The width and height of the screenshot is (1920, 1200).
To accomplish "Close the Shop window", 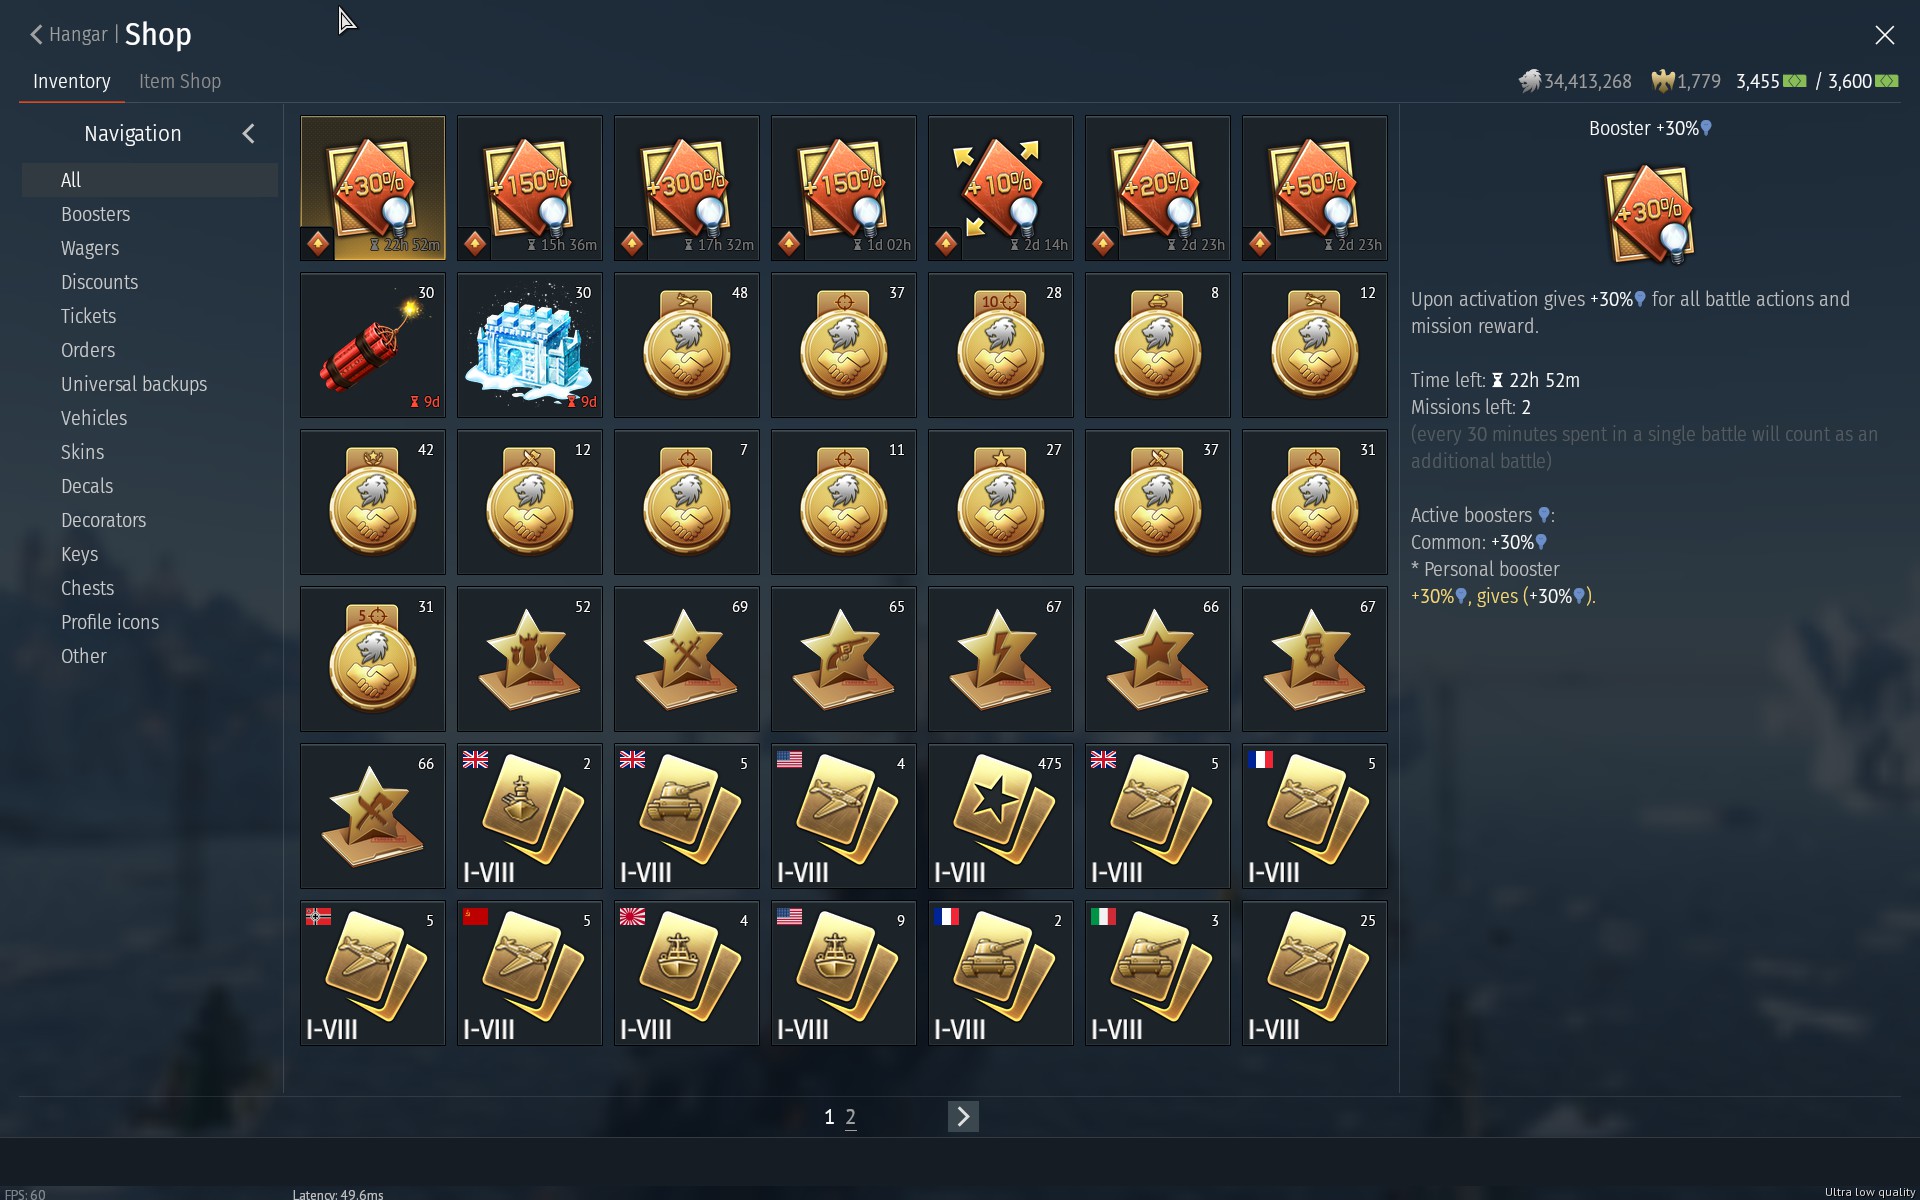I will coord(1884,35).
